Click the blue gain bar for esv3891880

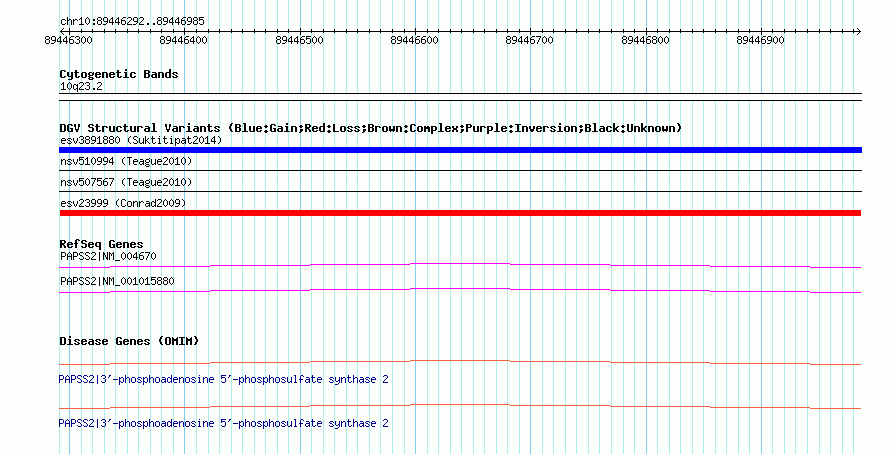pos(460,150)
